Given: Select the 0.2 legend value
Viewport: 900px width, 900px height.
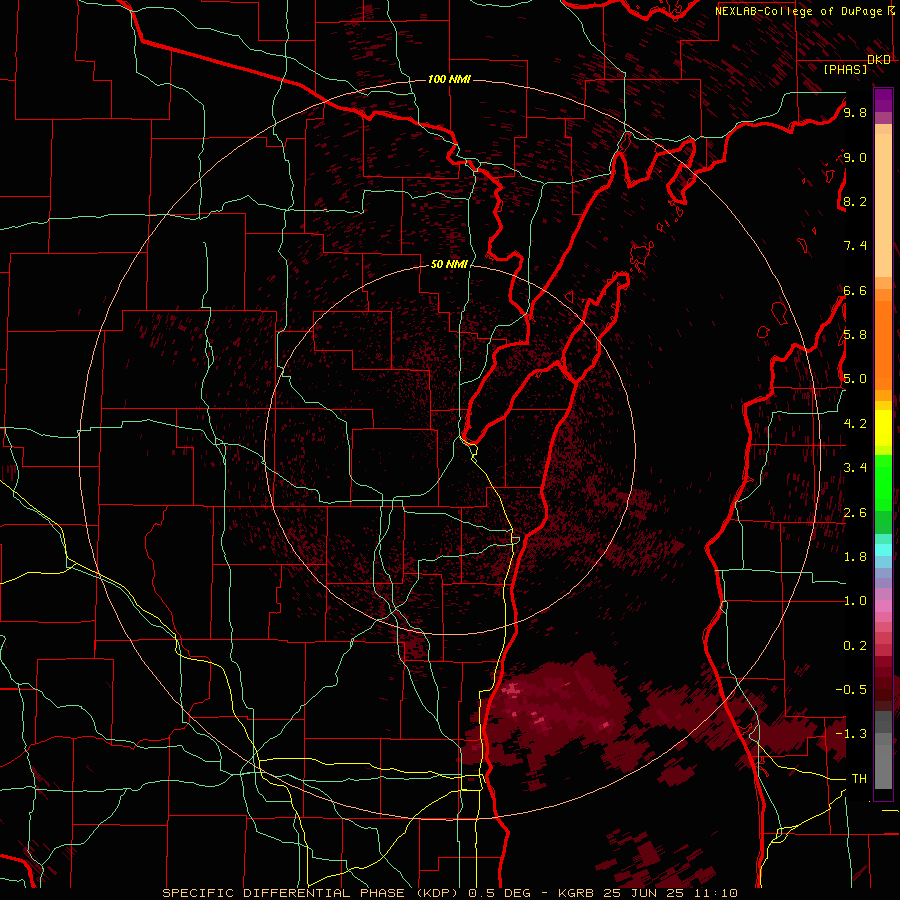Looking at the screenshot, I should click(x=855, y=645).
